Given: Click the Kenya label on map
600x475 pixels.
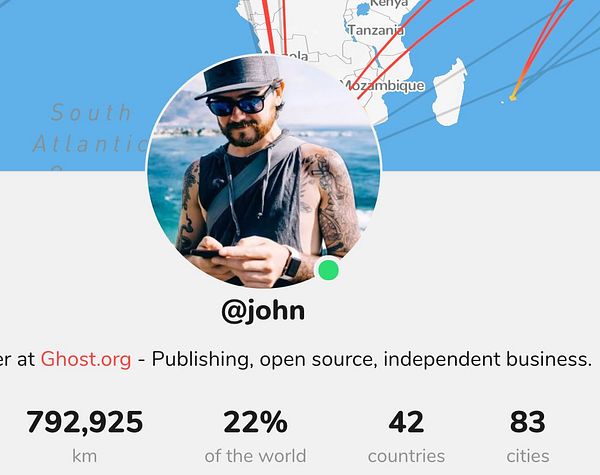Looking at the screenshot, I should (x=389, y=3).
